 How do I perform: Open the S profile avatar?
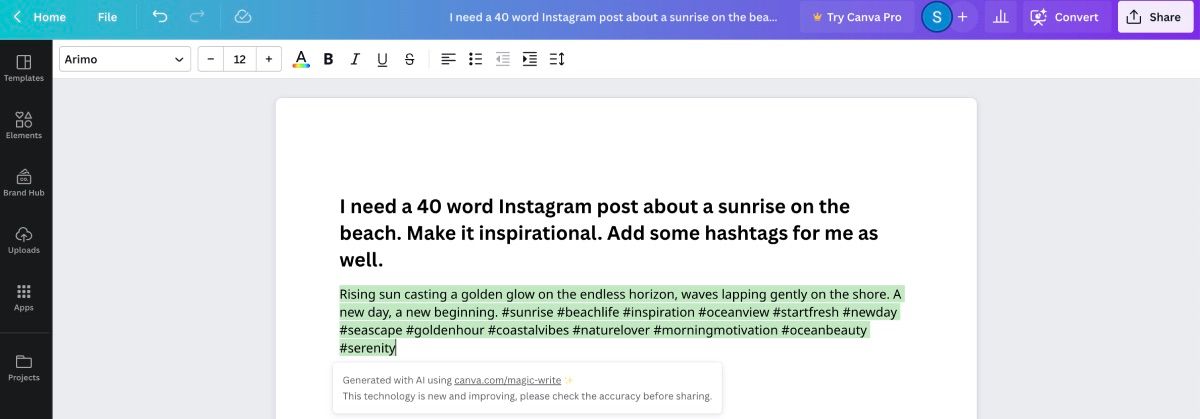click(936, 17)
